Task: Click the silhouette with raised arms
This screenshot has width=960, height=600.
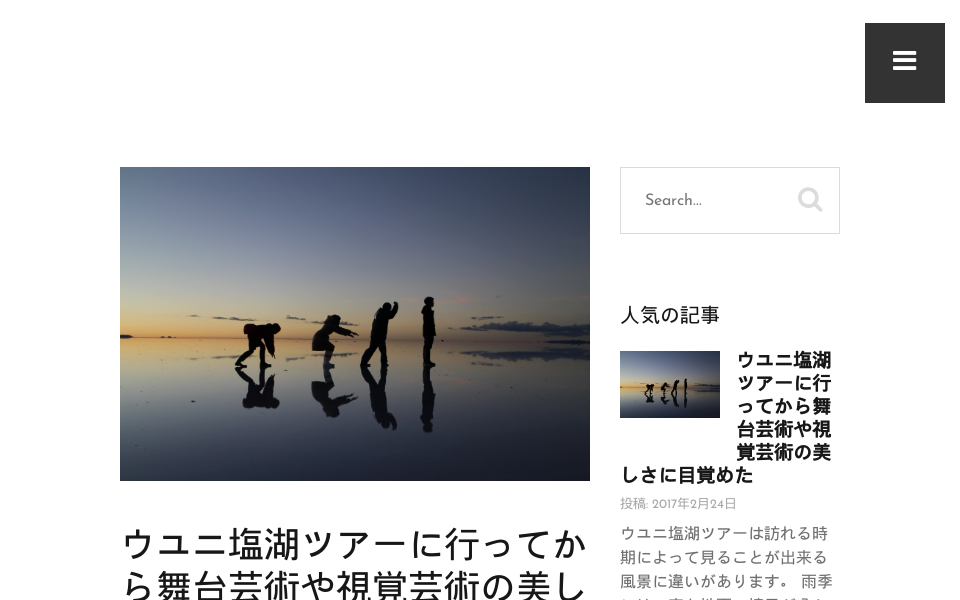Action: pyautogui.click(x=380, y=334)
